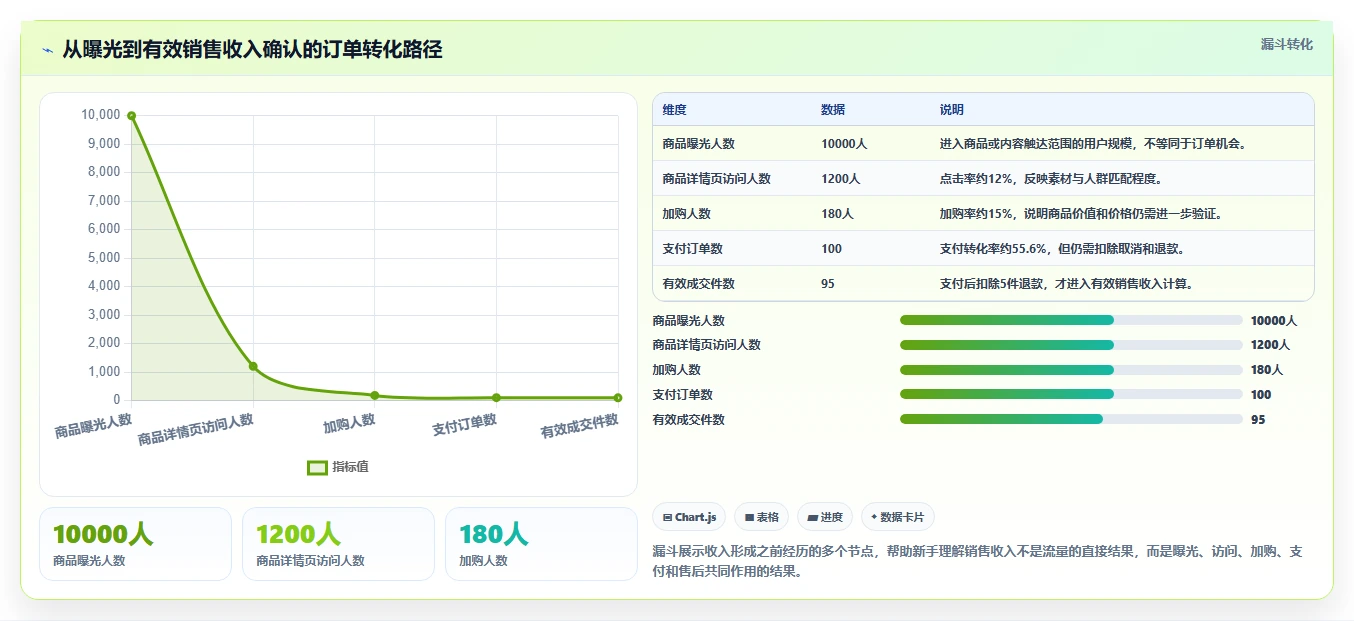Select the 商品详情页访问人数 cell in the table
Viewport: 1354px width, 621px height.
click(x=716, y=179)
